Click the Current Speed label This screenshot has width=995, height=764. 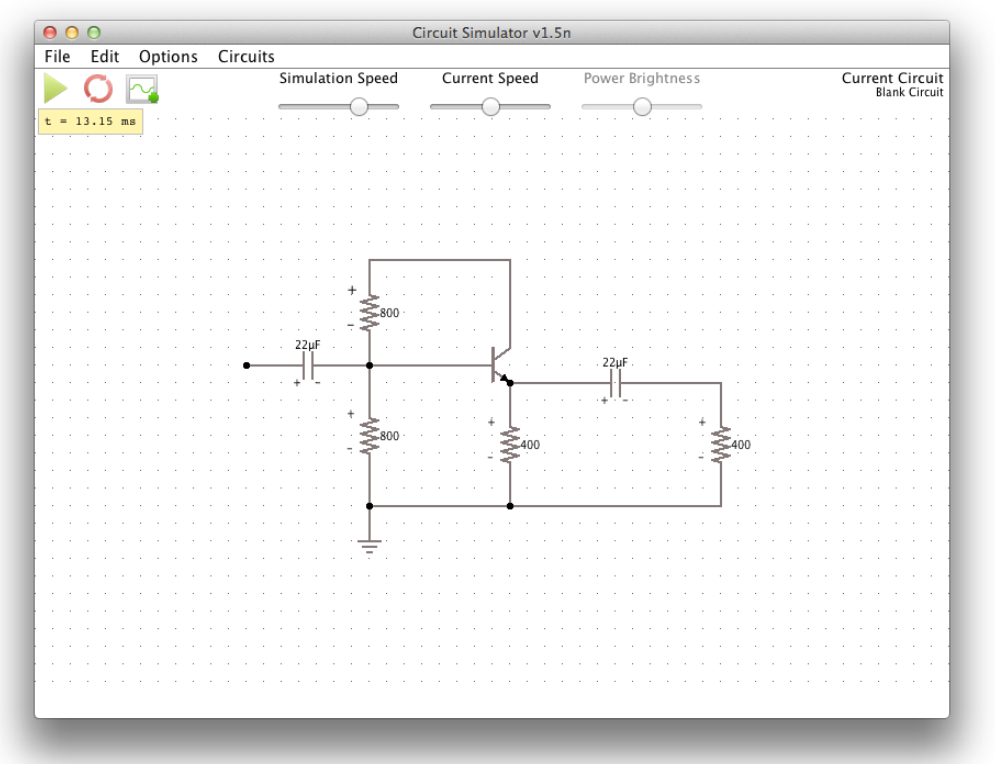pyautogui.click(x=490, y=78)
